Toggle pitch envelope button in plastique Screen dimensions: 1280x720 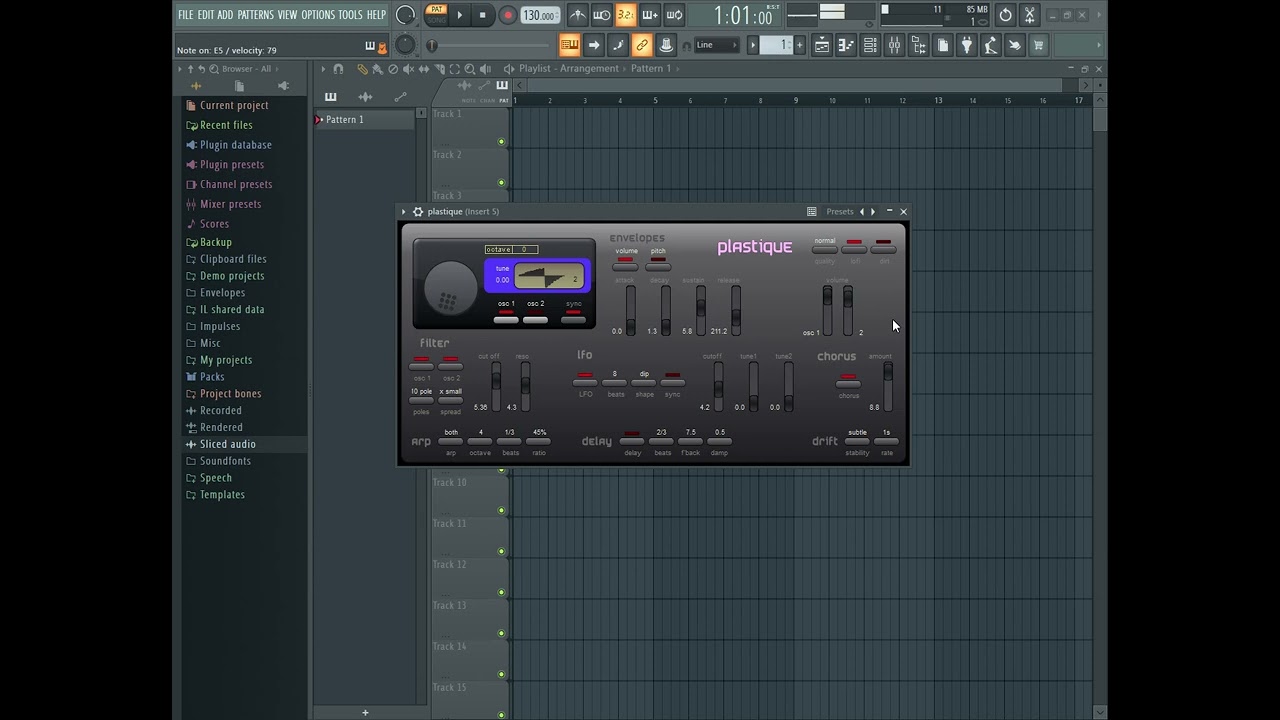click(x=658, y=266)
